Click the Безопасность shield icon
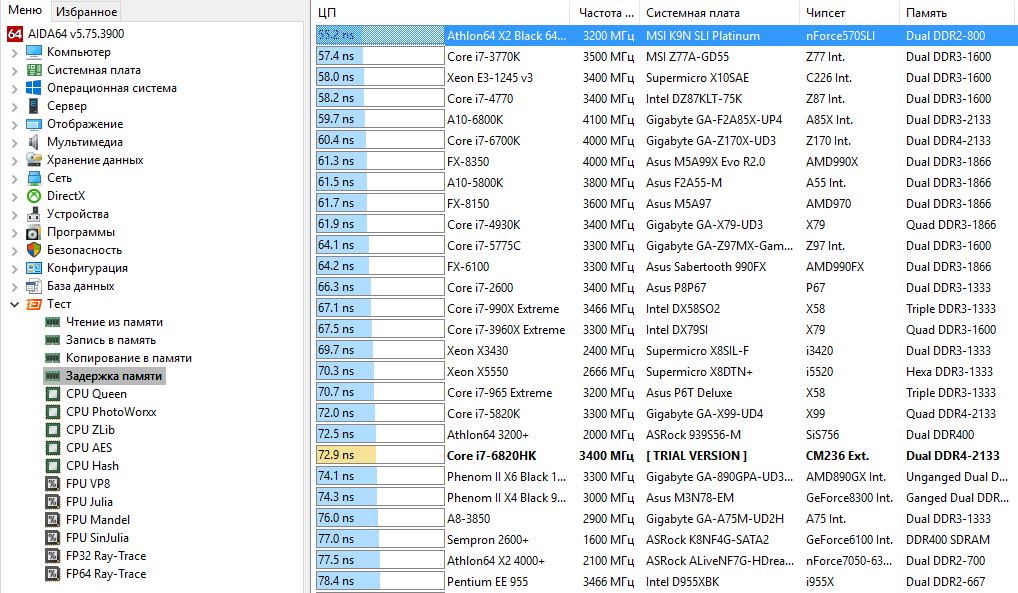 [34, 249]
